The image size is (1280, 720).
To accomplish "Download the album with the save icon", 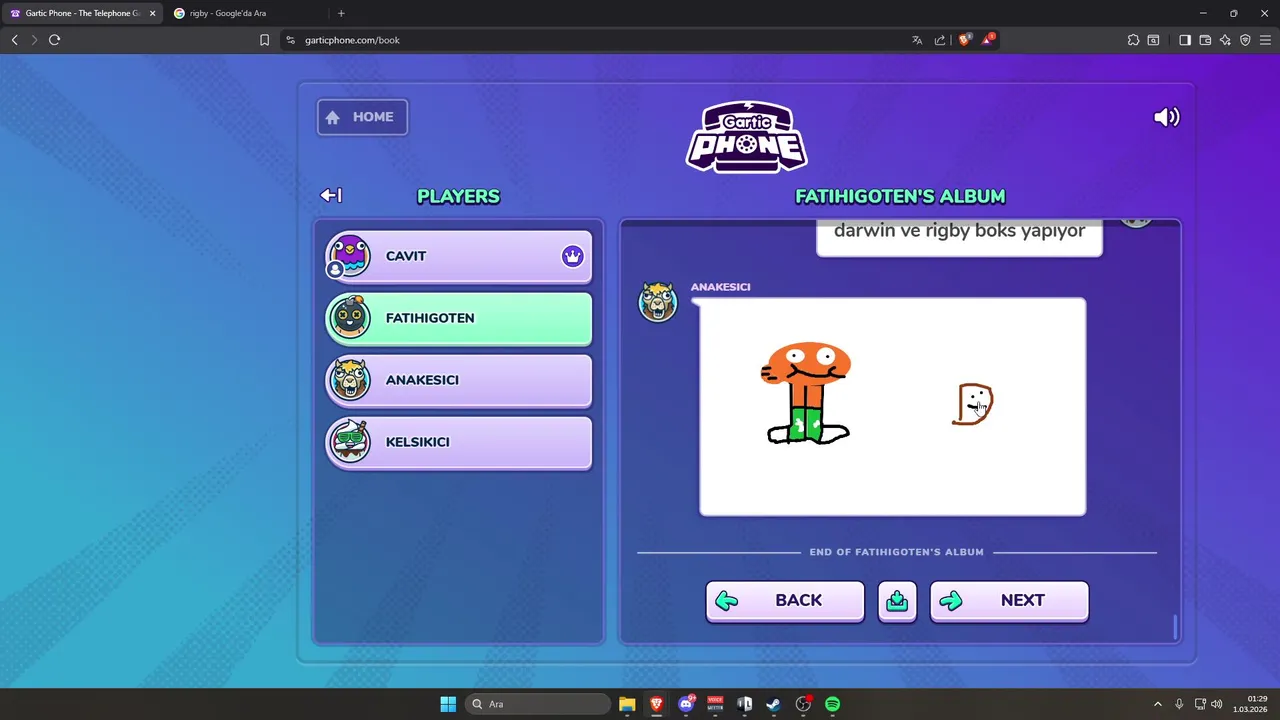I will [x=897, y=601].
